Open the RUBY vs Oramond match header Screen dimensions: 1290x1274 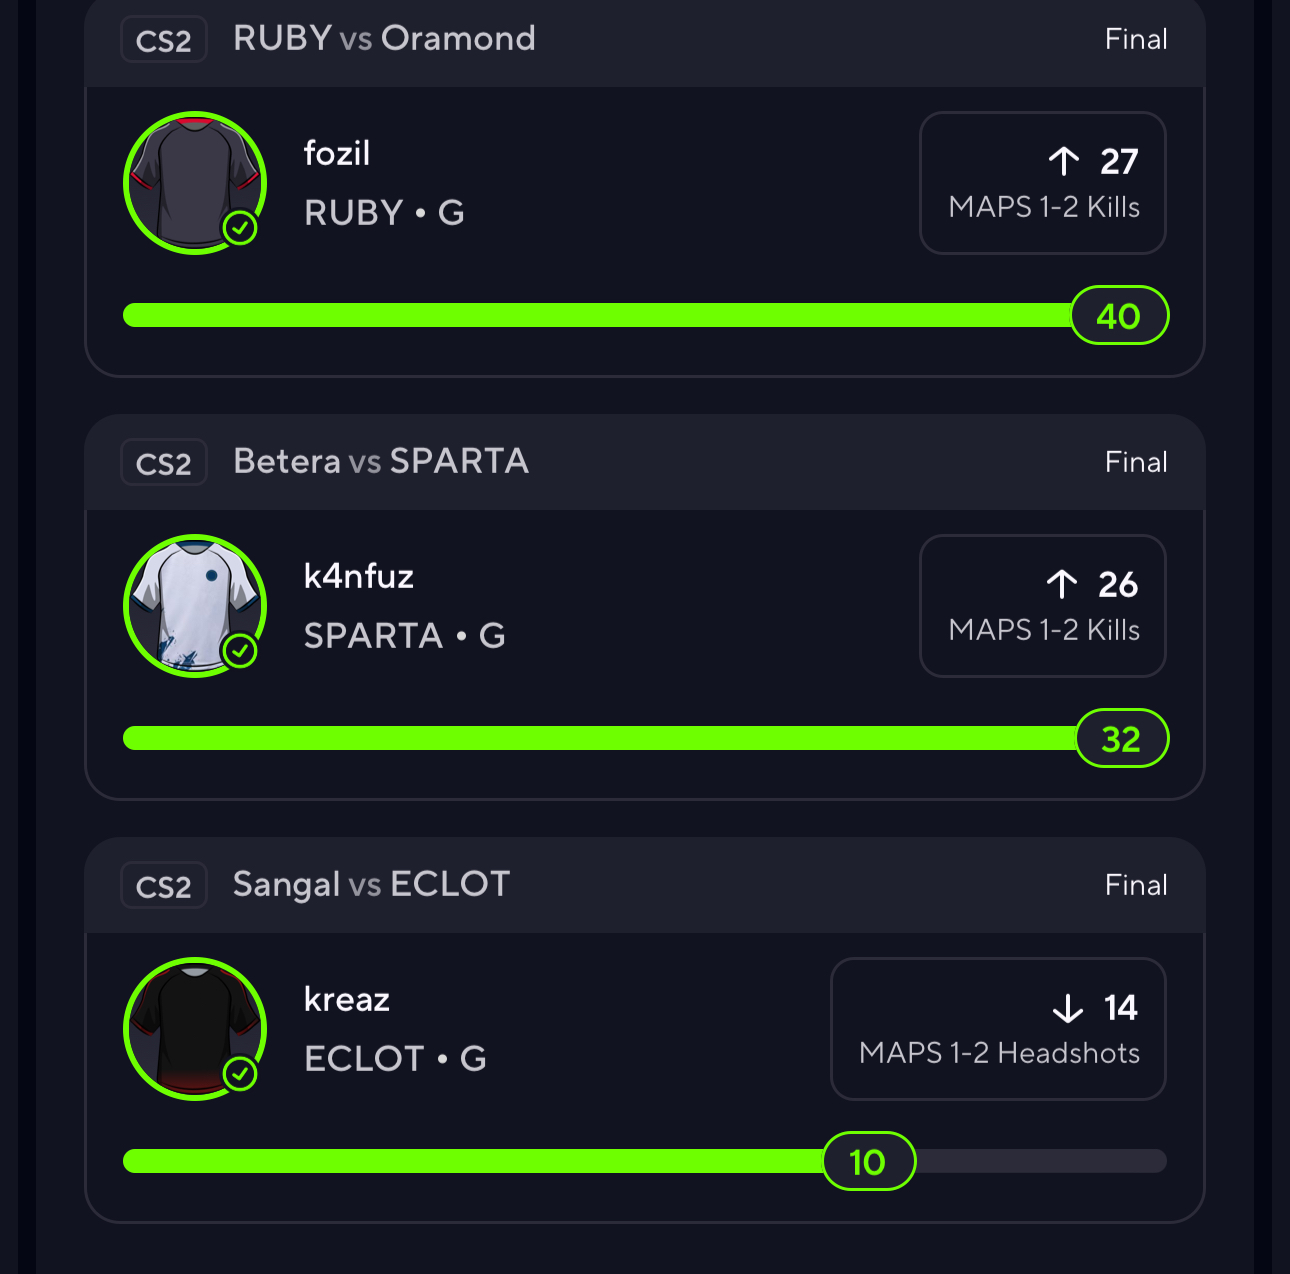tap(384, 39)
